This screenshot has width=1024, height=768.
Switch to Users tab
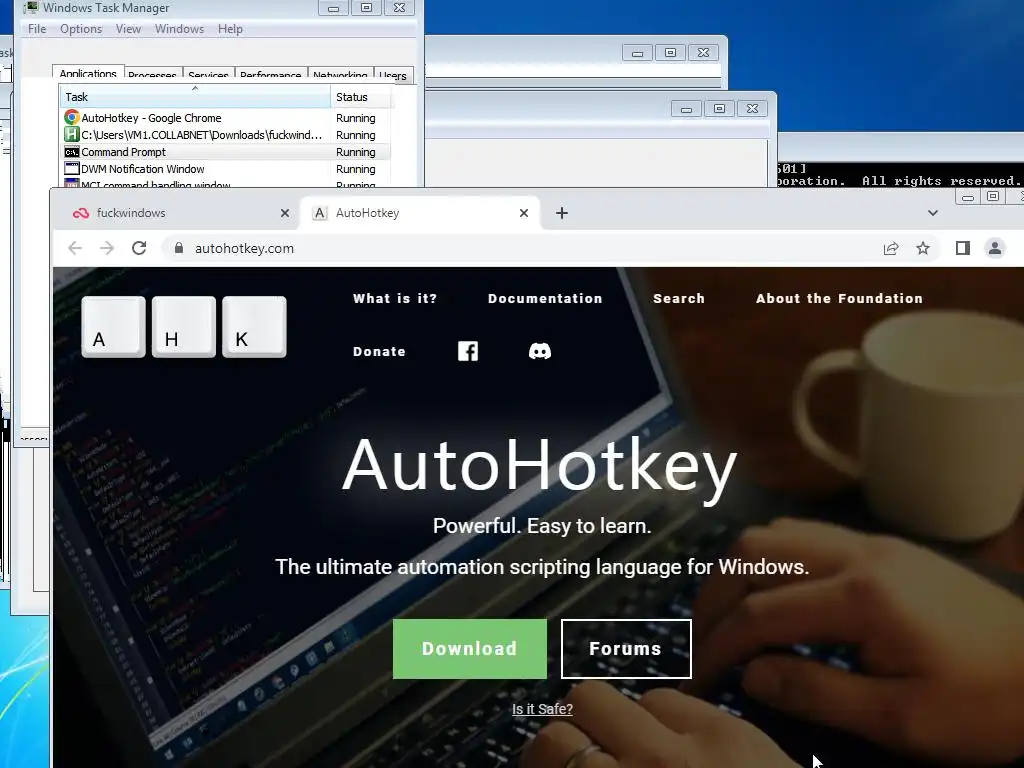pyautogui.click(x=392, y=75)
